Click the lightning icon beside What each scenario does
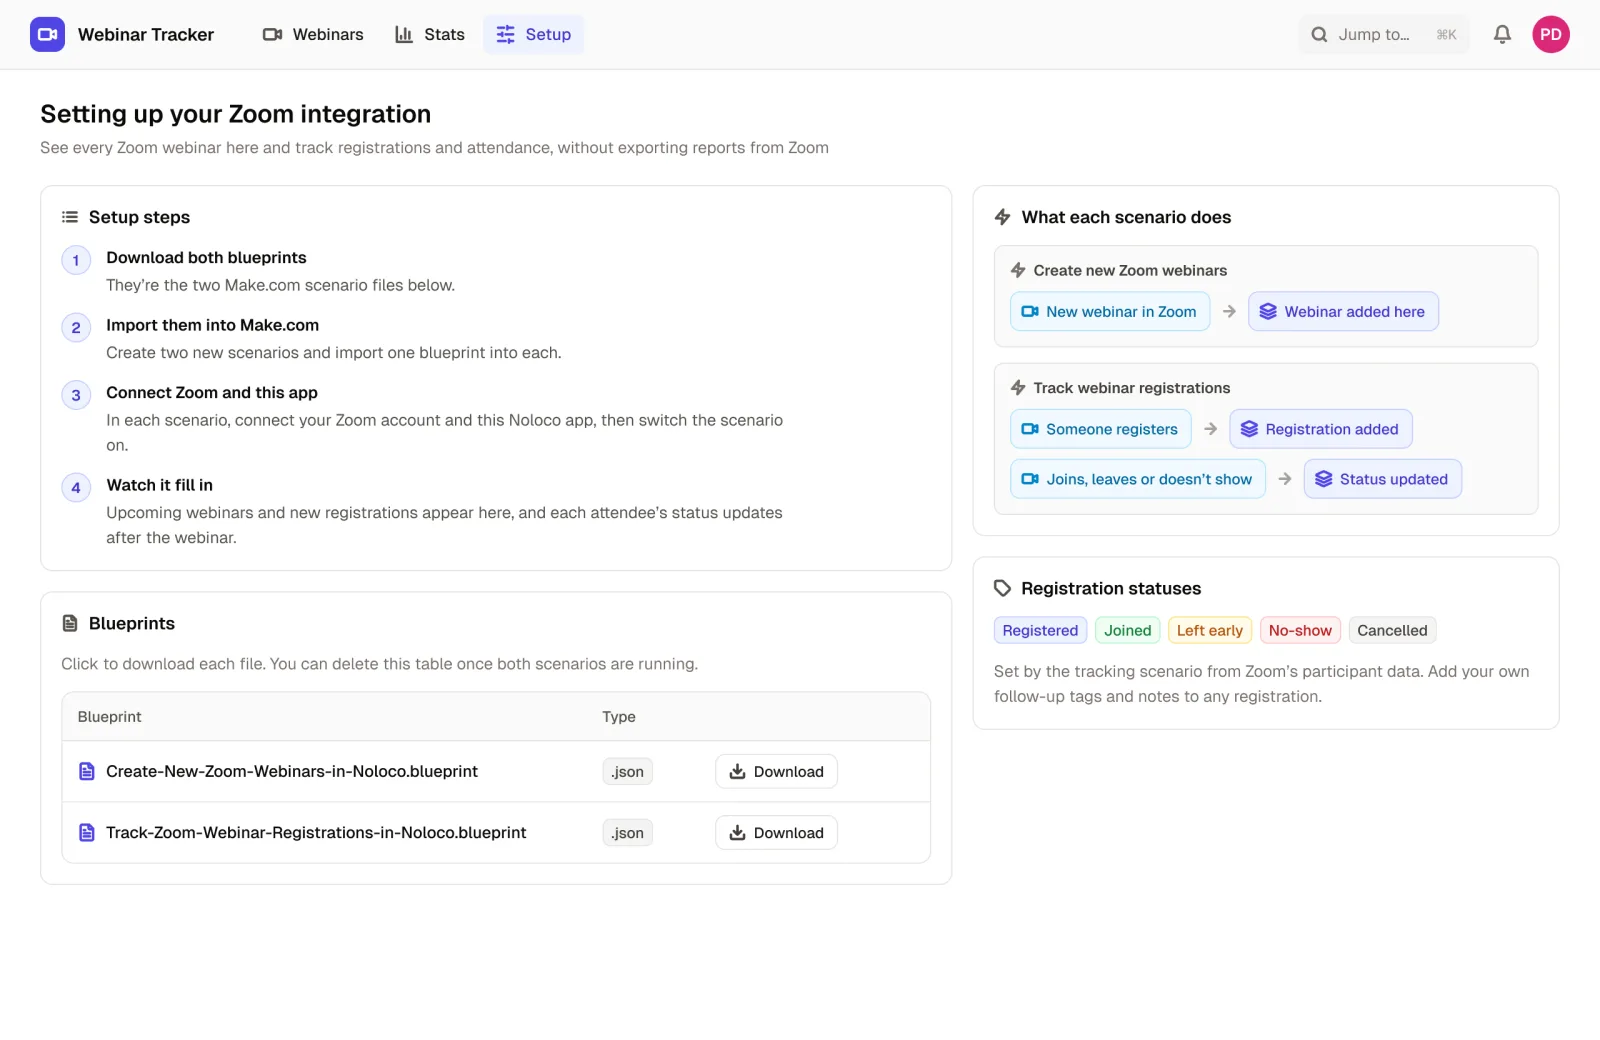 point(1003,217)
